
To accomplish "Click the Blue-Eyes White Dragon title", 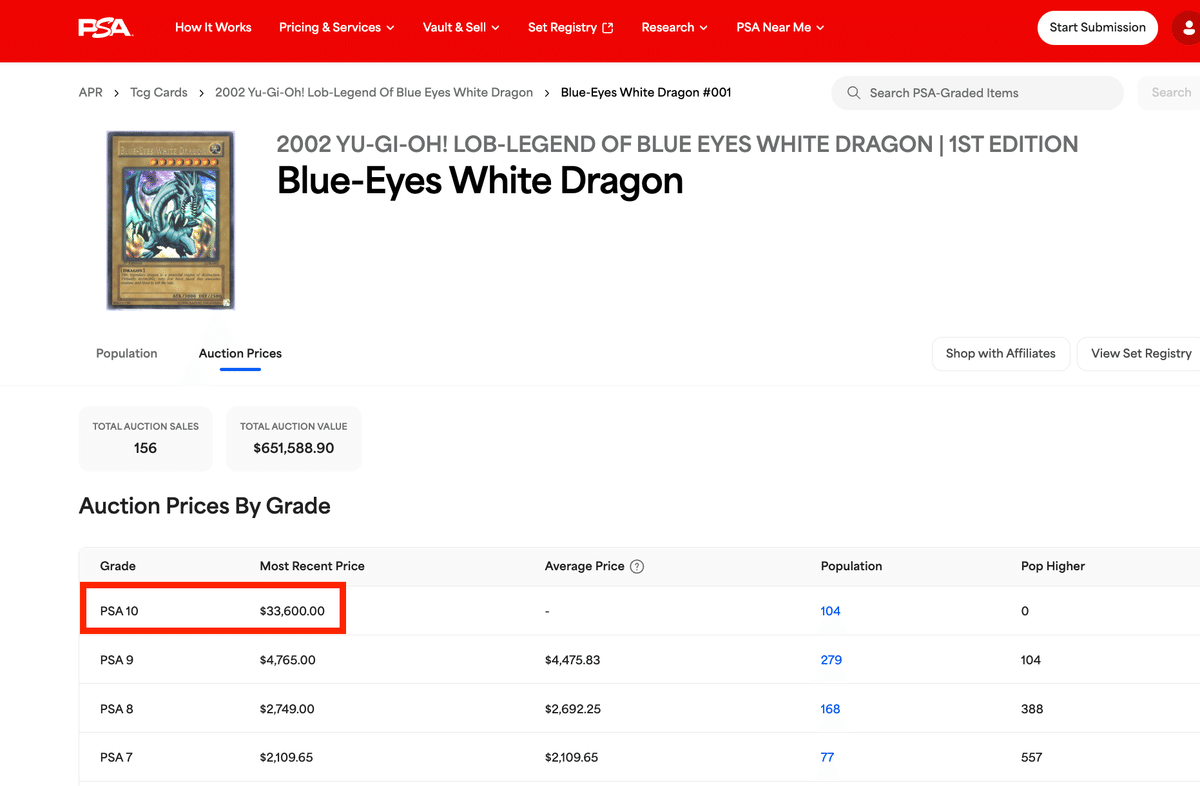I will coord(480,181).
